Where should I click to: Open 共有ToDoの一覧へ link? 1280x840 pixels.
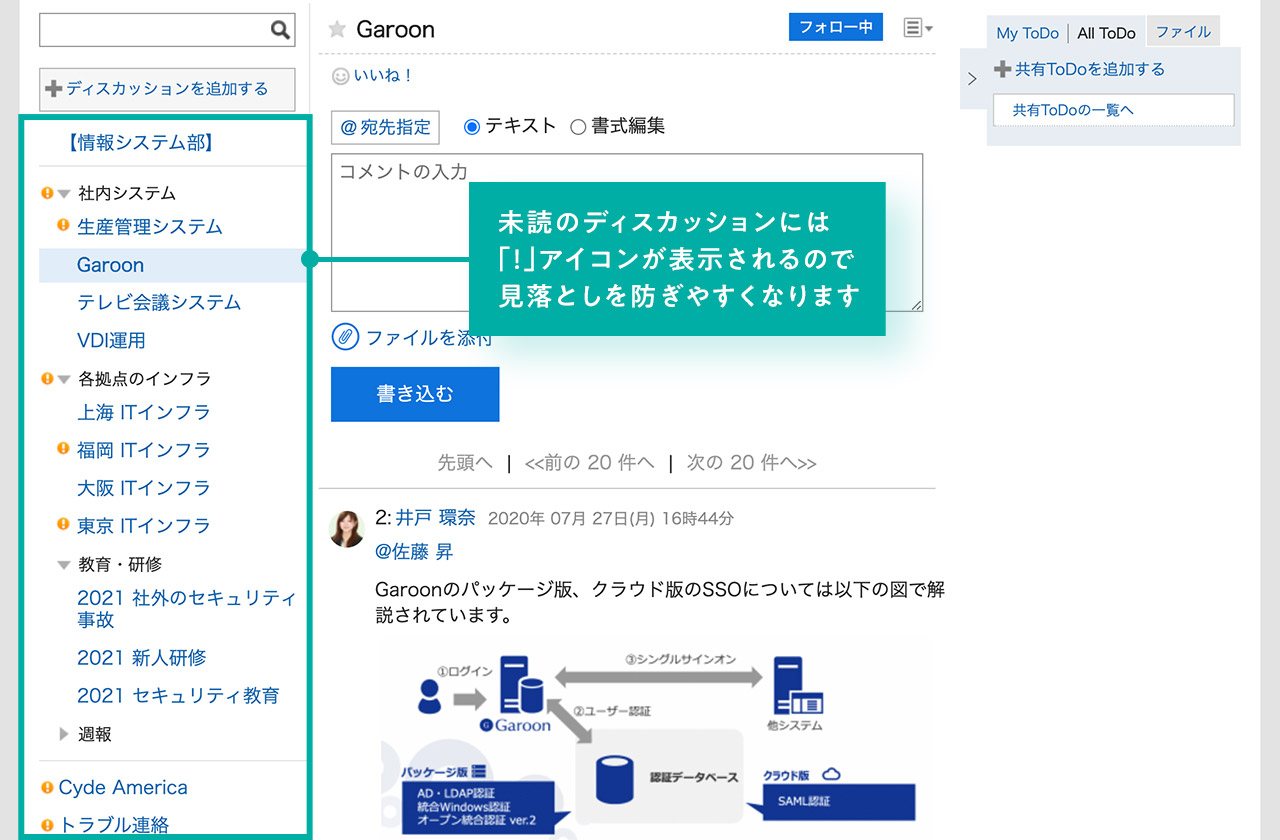pyautogui.click(x=1073, y=110)
